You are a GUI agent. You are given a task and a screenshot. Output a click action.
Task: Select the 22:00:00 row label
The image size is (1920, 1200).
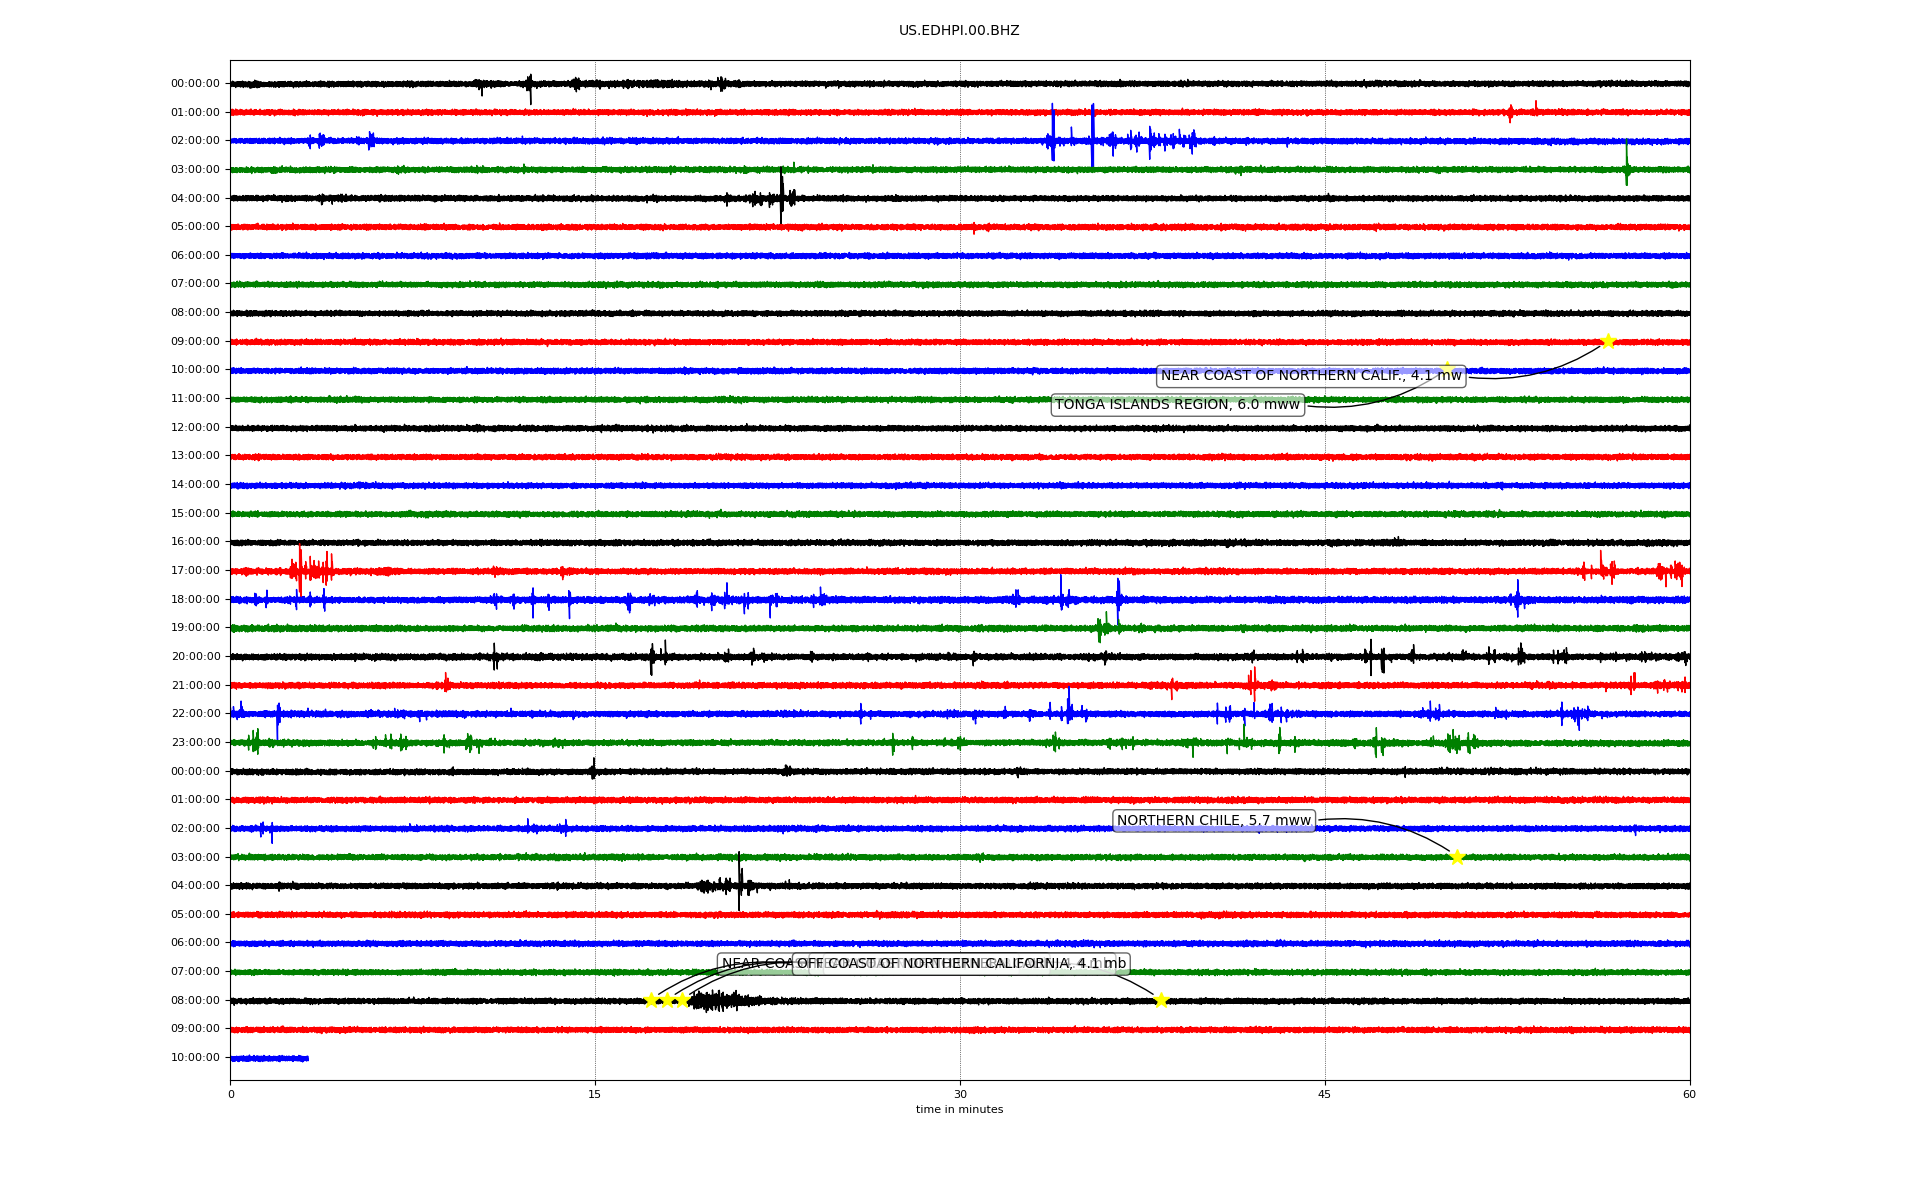click(195, 714)
